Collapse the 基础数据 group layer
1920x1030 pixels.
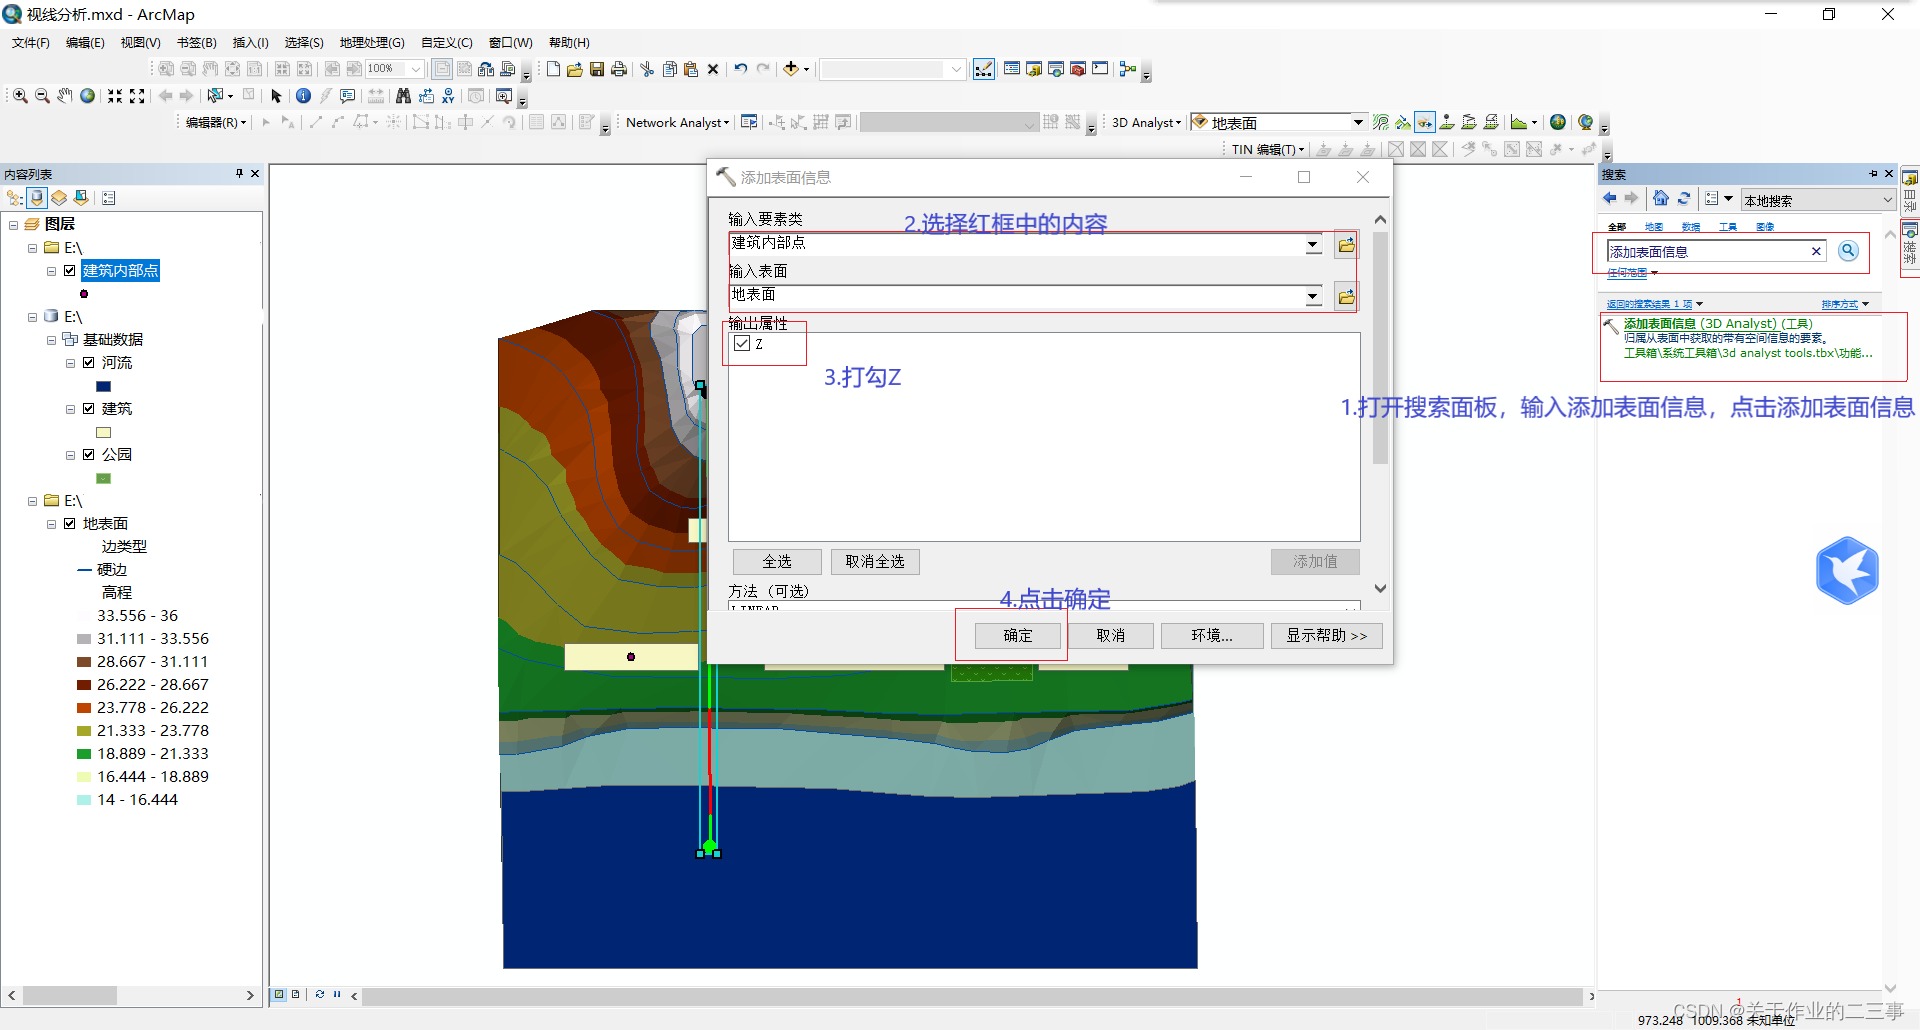[x=52, y=339]
